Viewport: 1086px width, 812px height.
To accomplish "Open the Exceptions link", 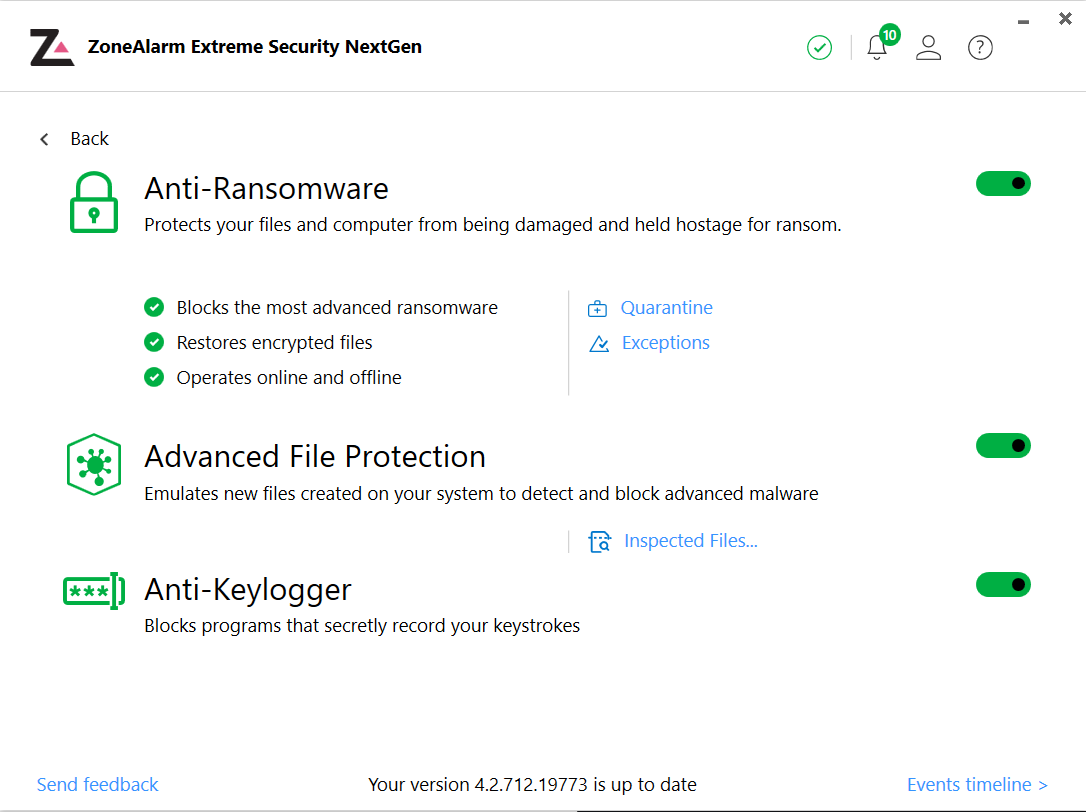I will pos(665,343).
